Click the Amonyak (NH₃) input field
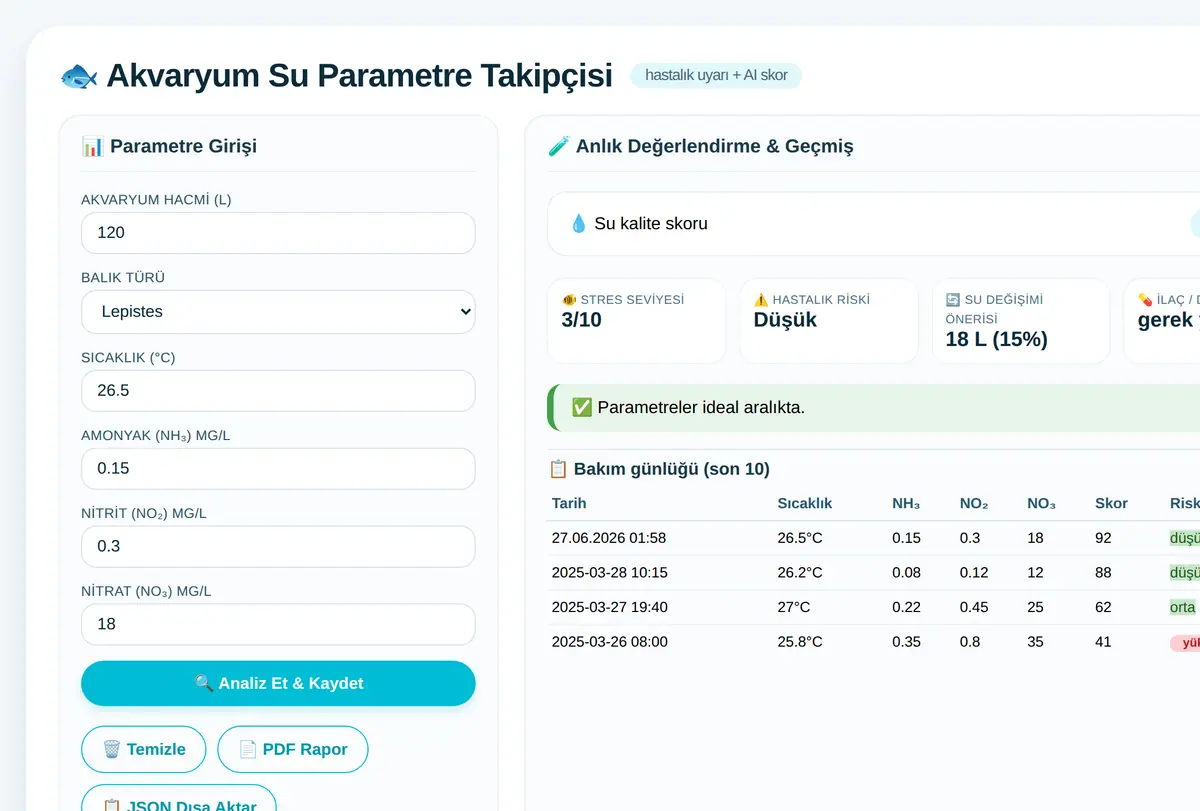Screen dimensions: 1200x811 coord(278,469)
